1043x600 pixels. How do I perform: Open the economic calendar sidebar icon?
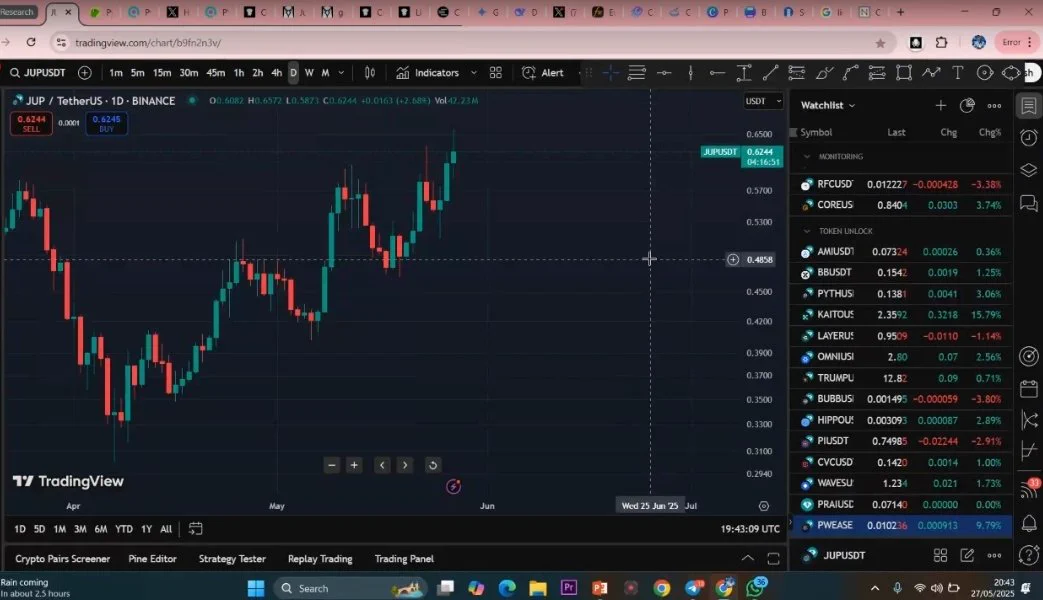click(x=1028, y=388)
